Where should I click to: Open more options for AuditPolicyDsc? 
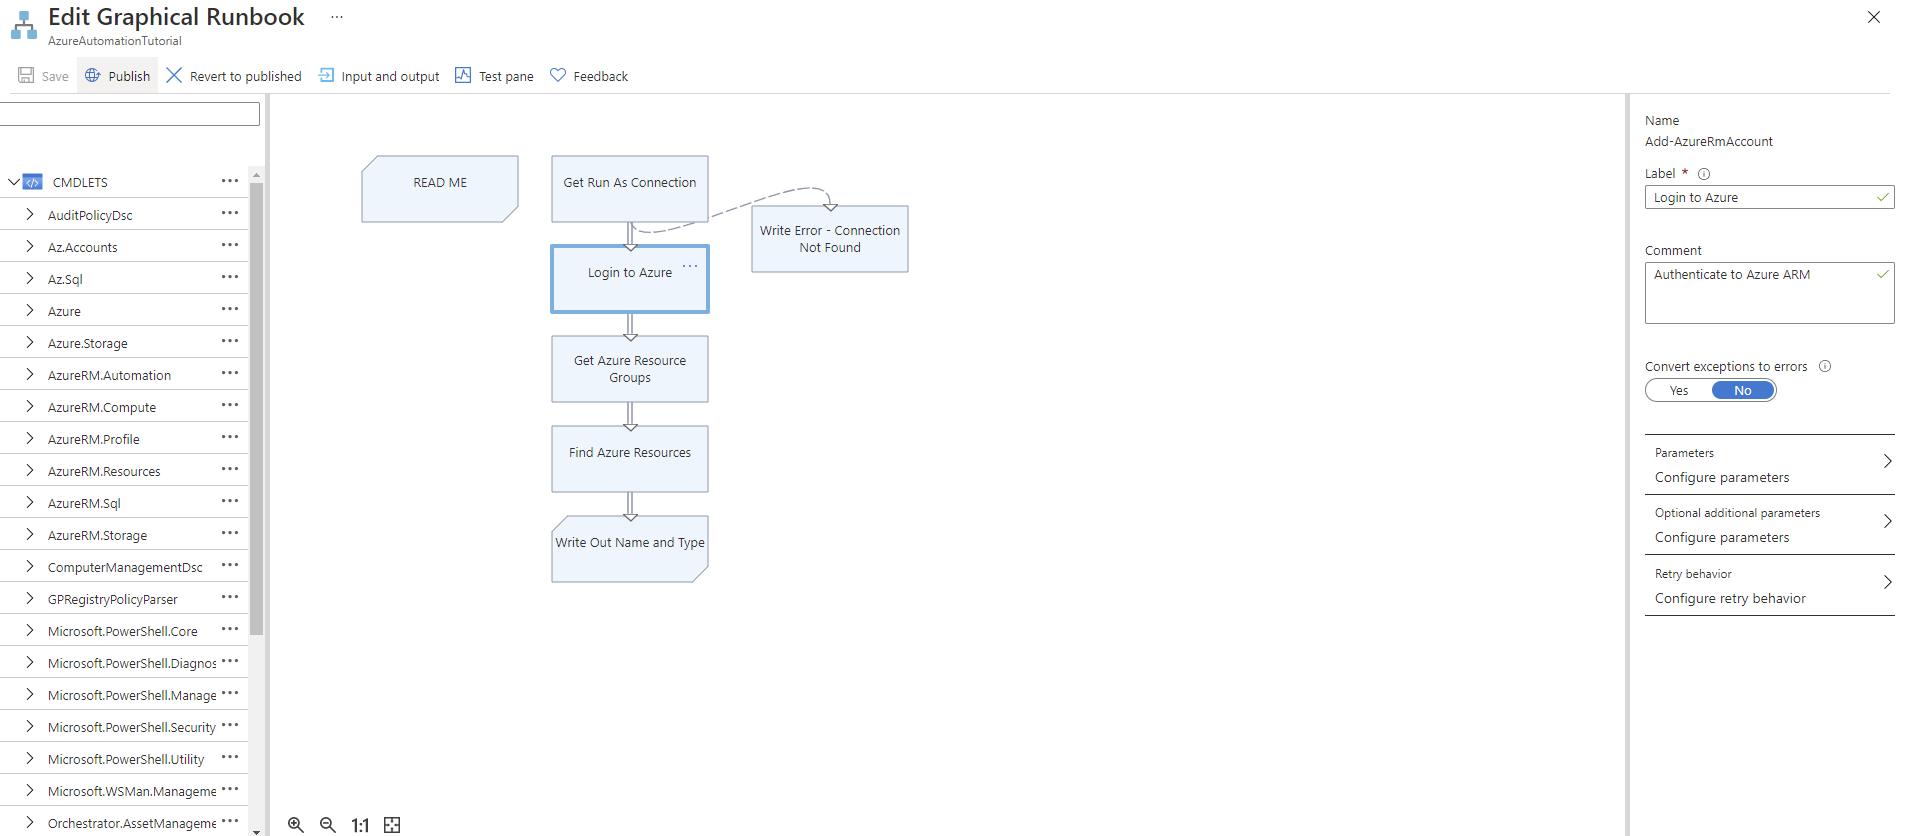230,213
